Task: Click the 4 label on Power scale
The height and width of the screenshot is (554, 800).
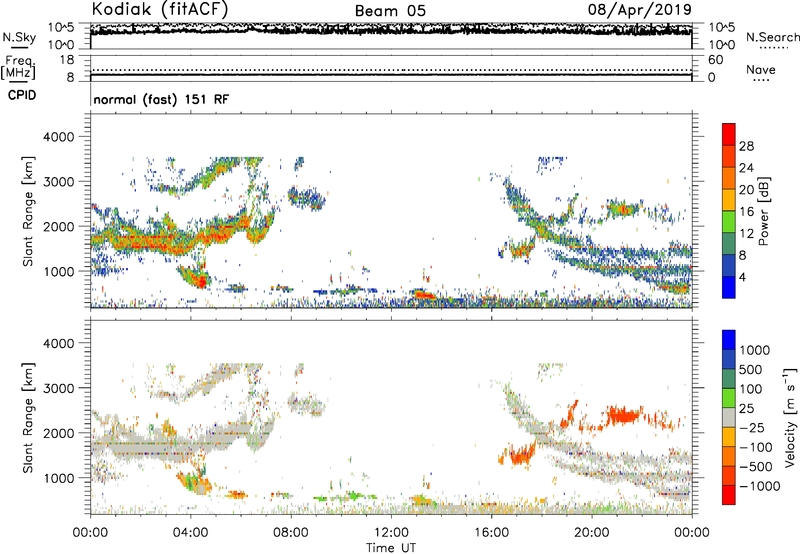Action: pos(743,277)
